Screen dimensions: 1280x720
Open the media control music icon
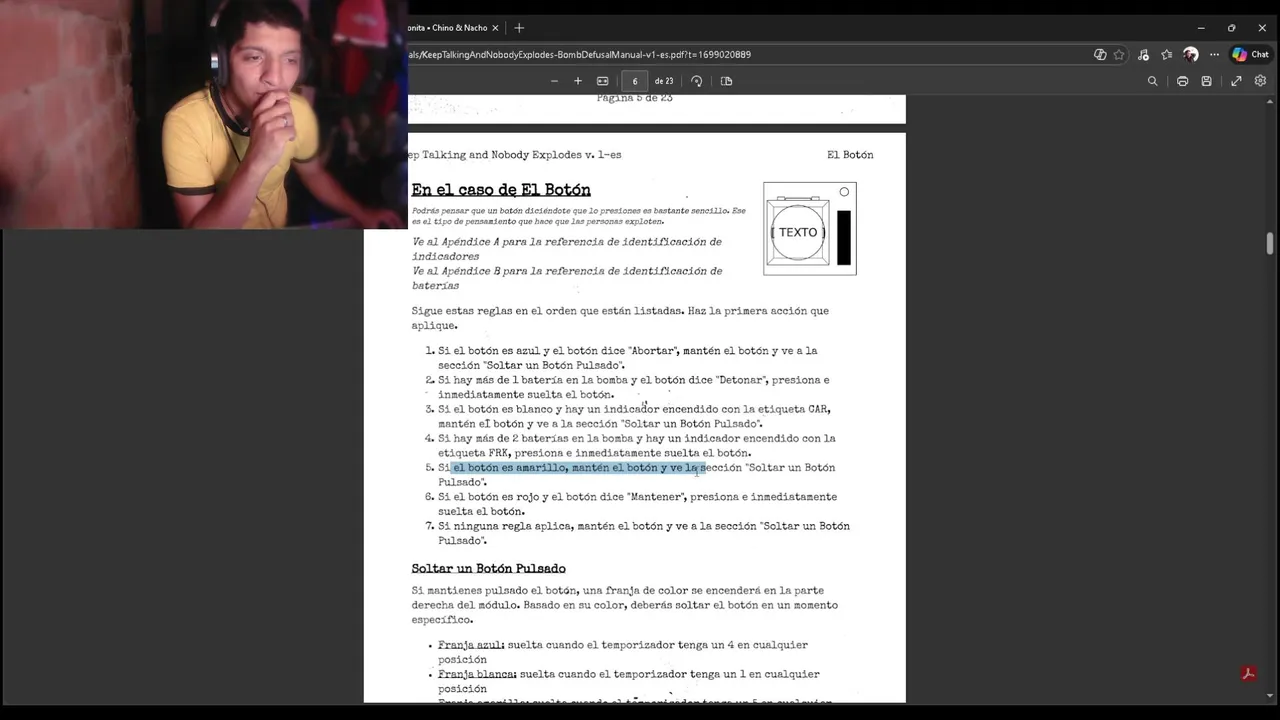tap(1143, 55)
